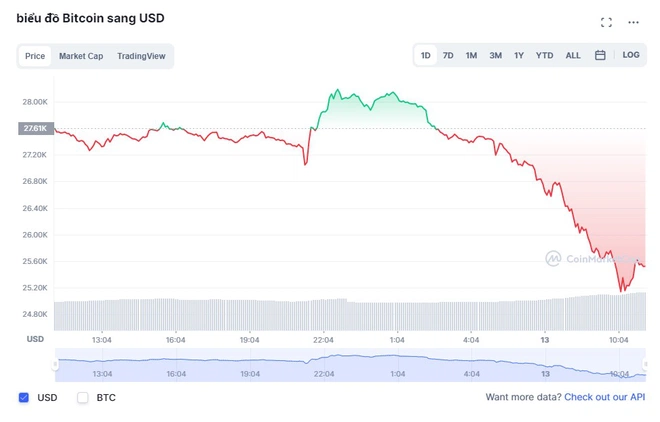This screenshot has width=660, height=422.
Task: Switch to the Market Cap tab
Action: pos(81,56)
